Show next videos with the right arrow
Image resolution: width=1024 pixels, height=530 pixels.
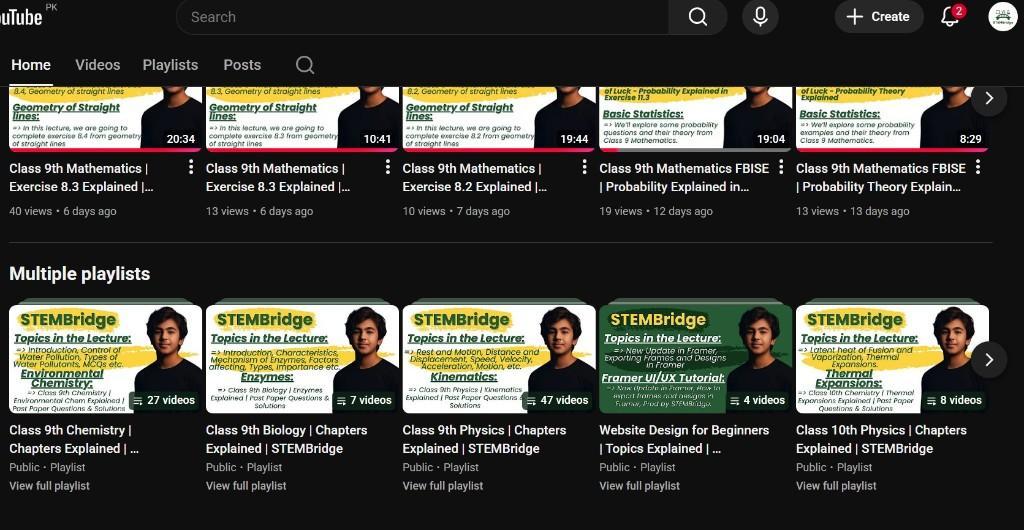click(989, 99)
